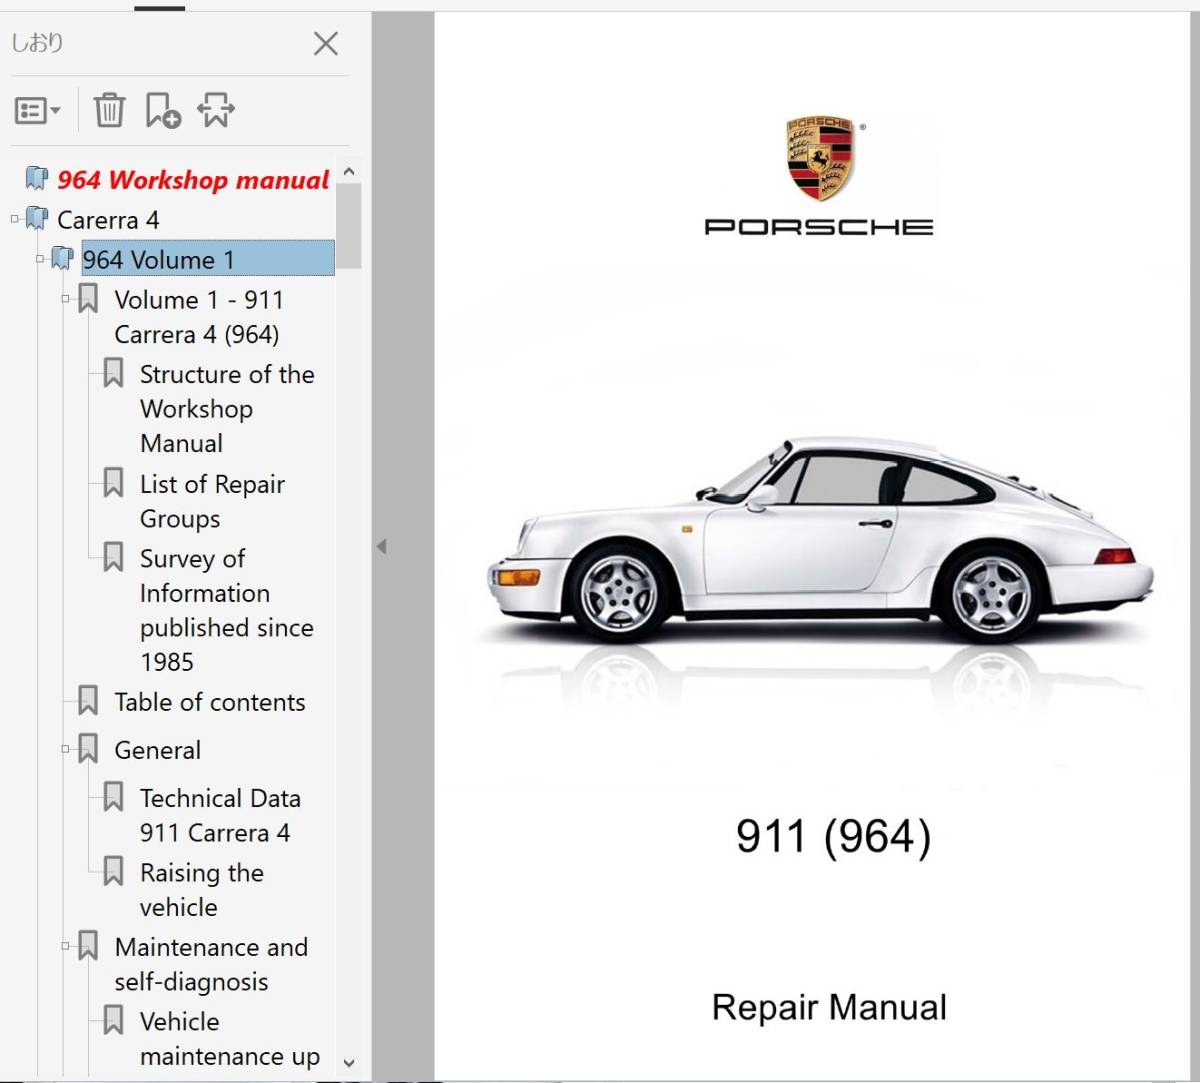
Task: Click bookmark icon beside Vehicle maintenance up
Action: click(113, 1020)
